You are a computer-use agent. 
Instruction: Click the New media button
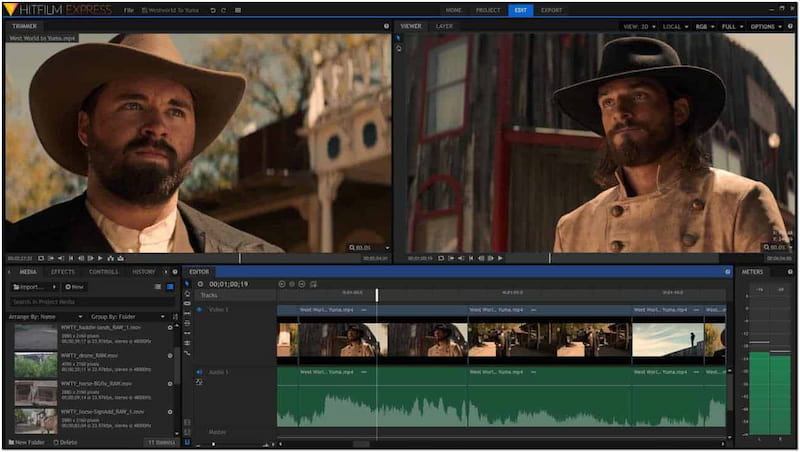[x=74, y=287]
